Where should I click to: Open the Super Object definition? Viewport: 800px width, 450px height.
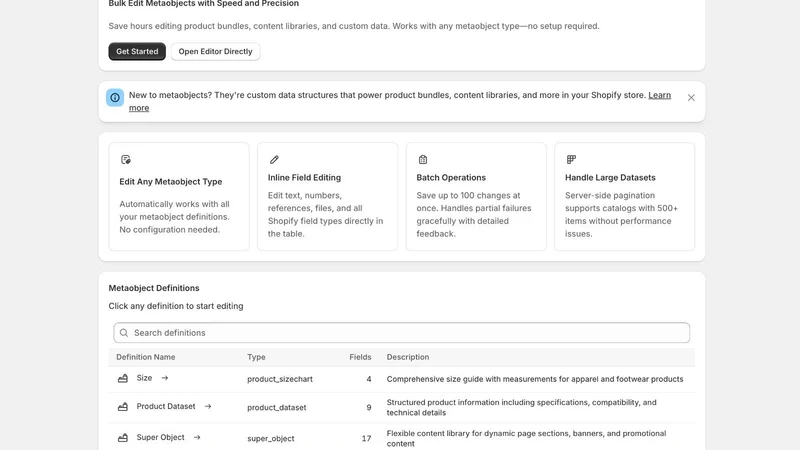click(160, 437)
